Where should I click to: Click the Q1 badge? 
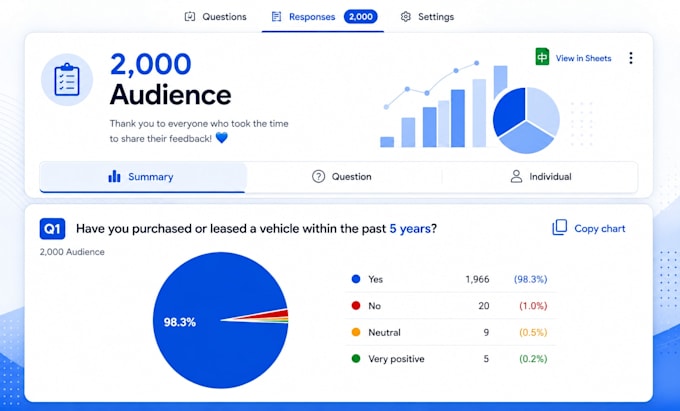(52, 228)
